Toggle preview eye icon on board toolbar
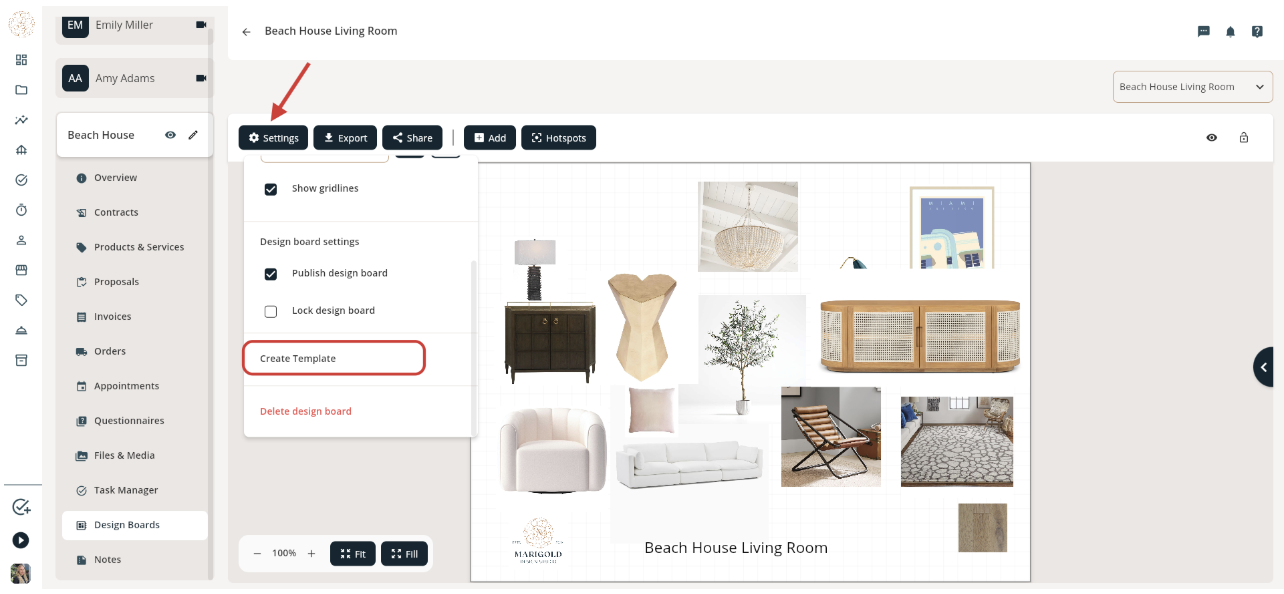The image size is (1284, 594). pos(1212,138)
